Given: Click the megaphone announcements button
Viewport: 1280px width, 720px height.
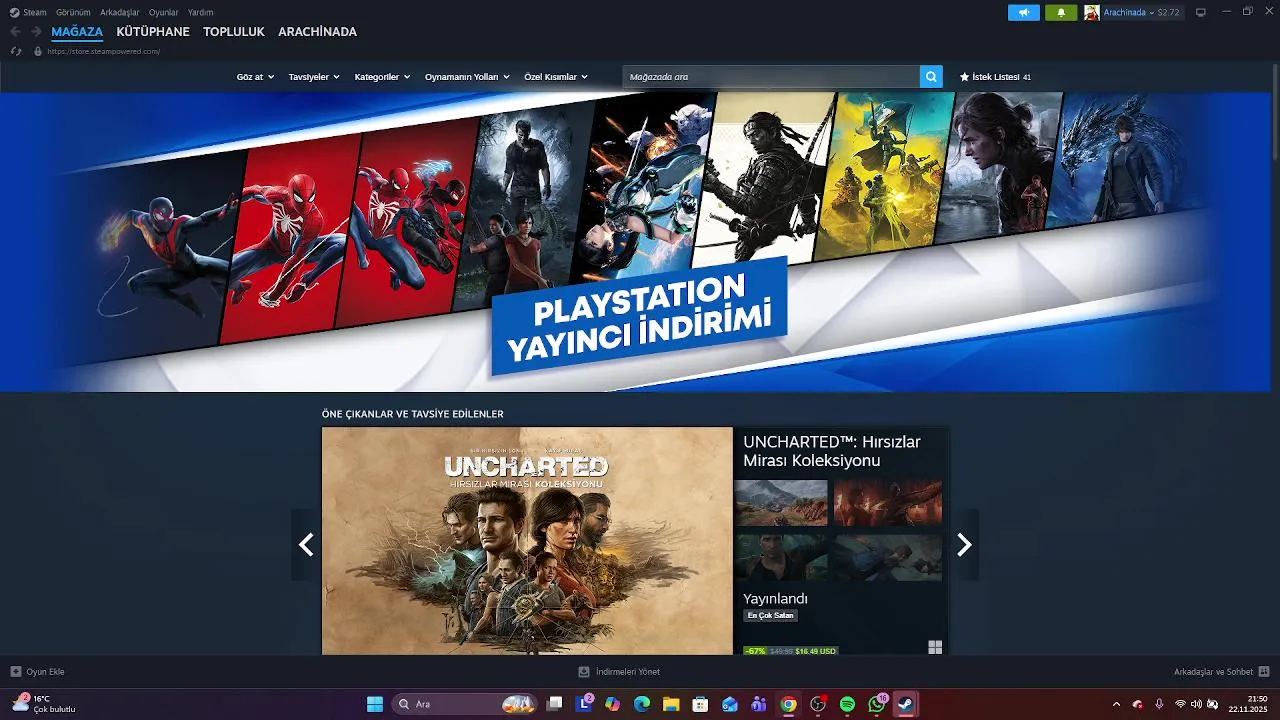Looking at the screenshot, I should click(x=1023, y=12).
